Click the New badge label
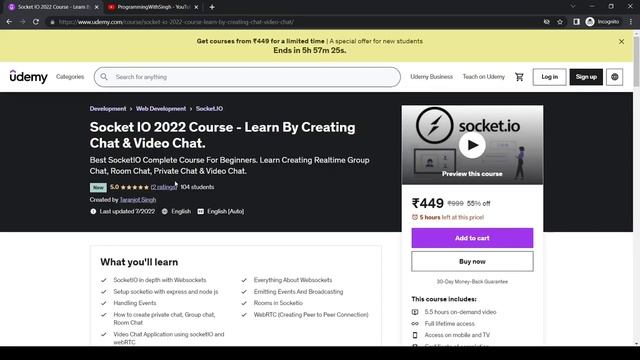The width and height of the screenshot is (640, 360). point(98,187)
